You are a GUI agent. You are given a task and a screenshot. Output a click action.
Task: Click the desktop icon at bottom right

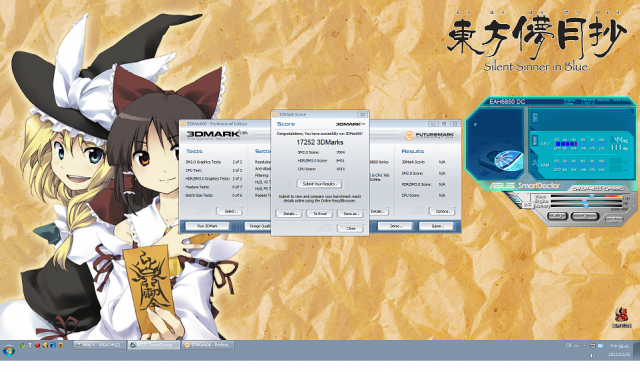coord(622,318)
